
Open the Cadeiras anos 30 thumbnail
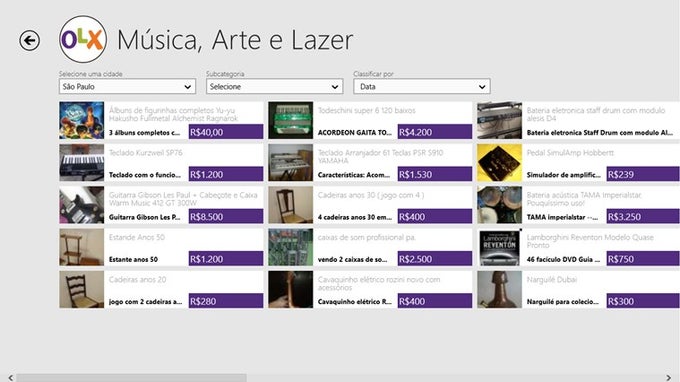(291, 205)
